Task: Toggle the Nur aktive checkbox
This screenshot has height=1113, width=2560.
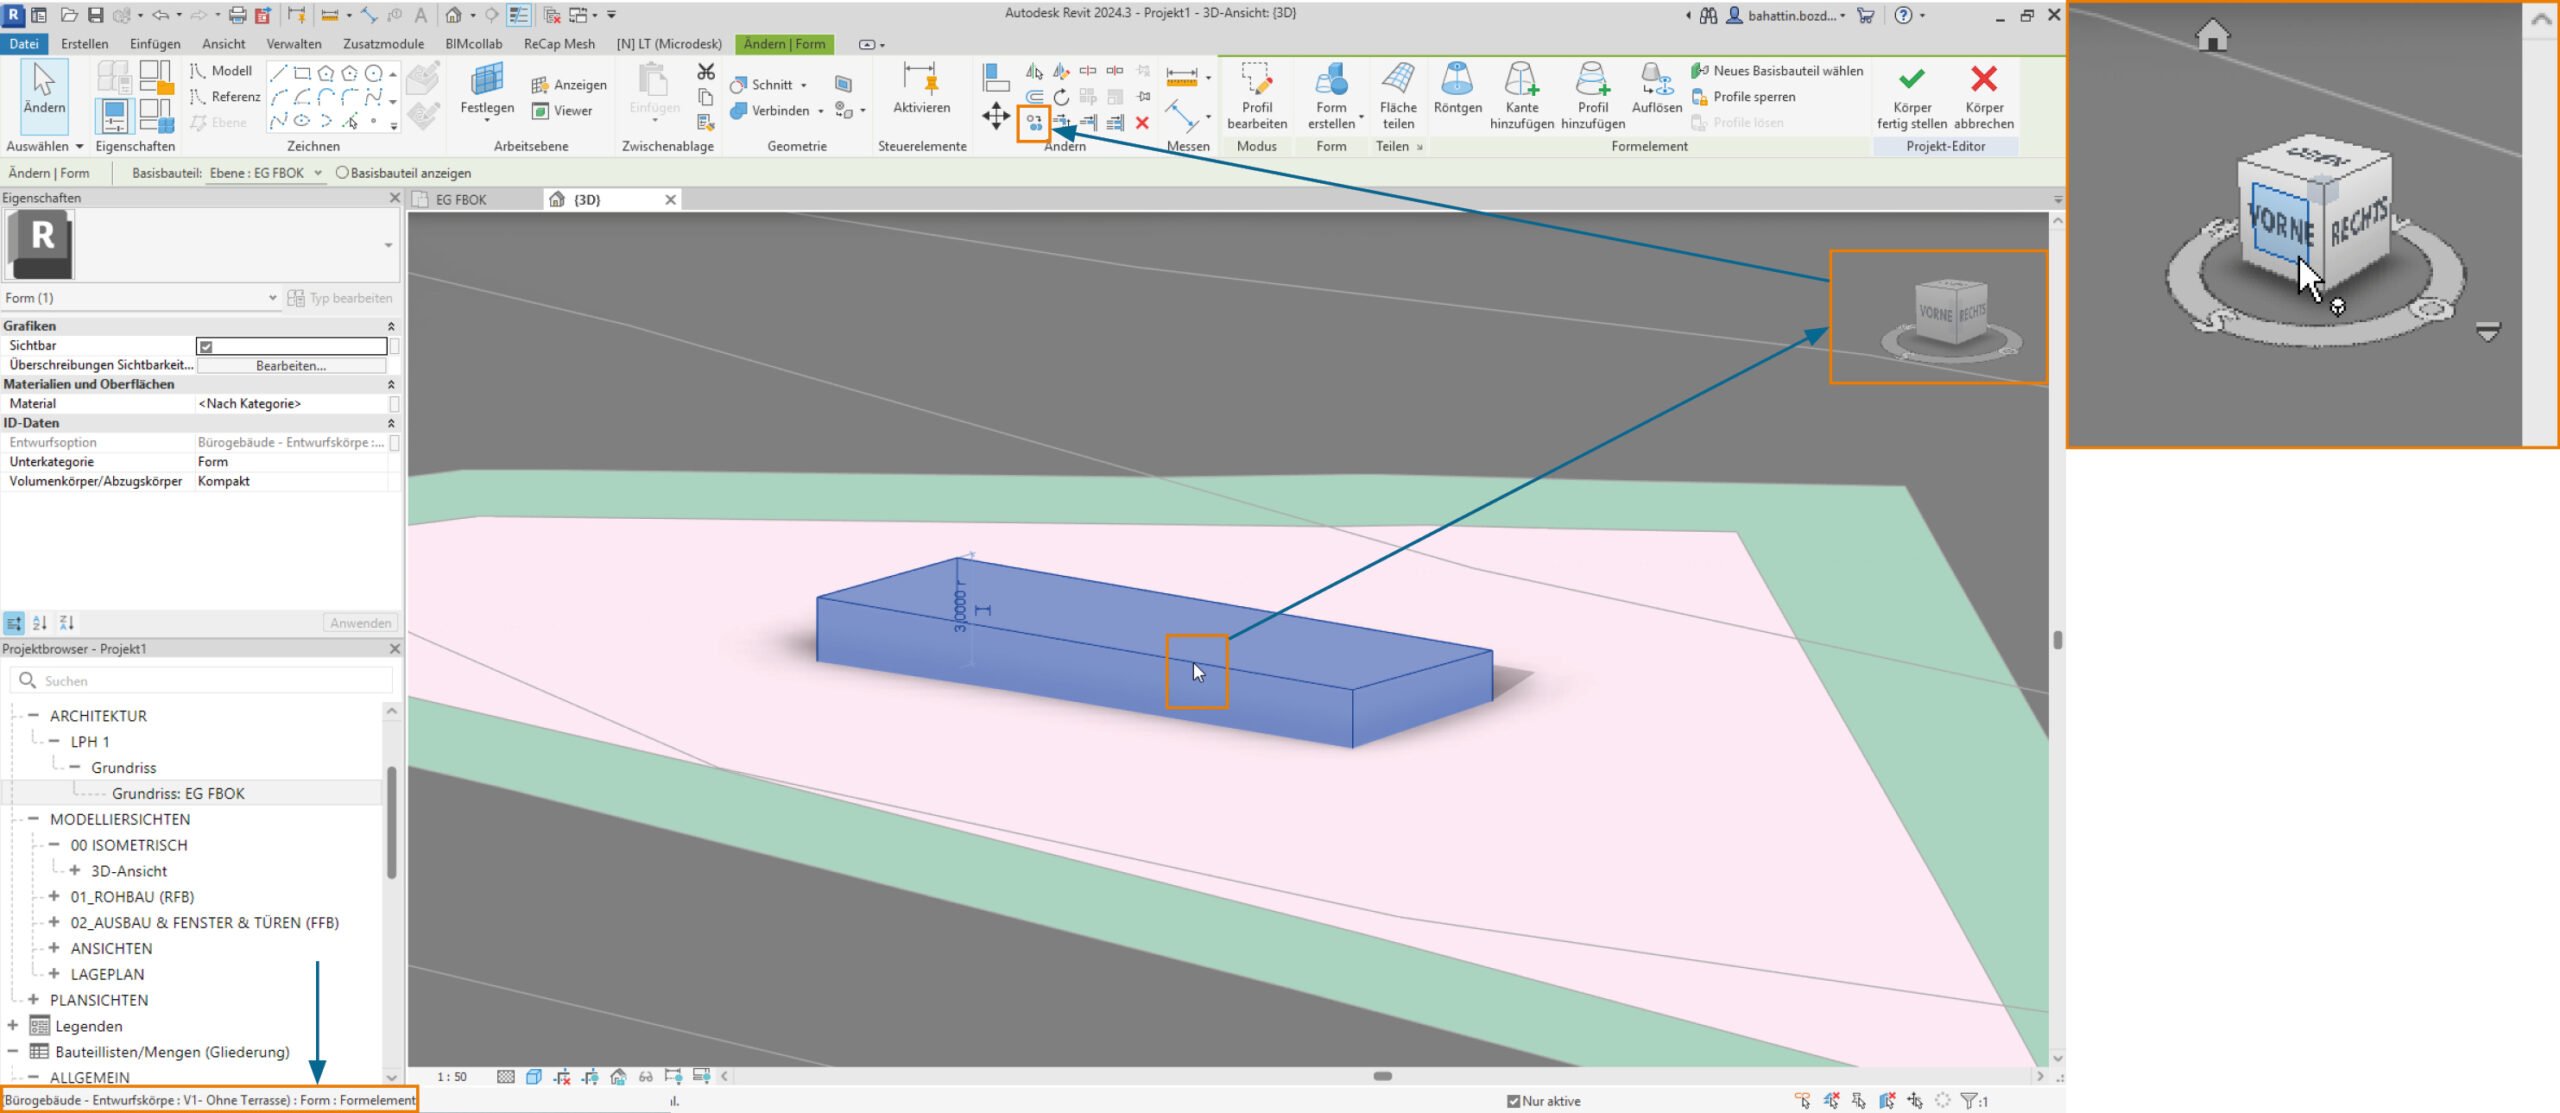Action: [1513, 1101]
